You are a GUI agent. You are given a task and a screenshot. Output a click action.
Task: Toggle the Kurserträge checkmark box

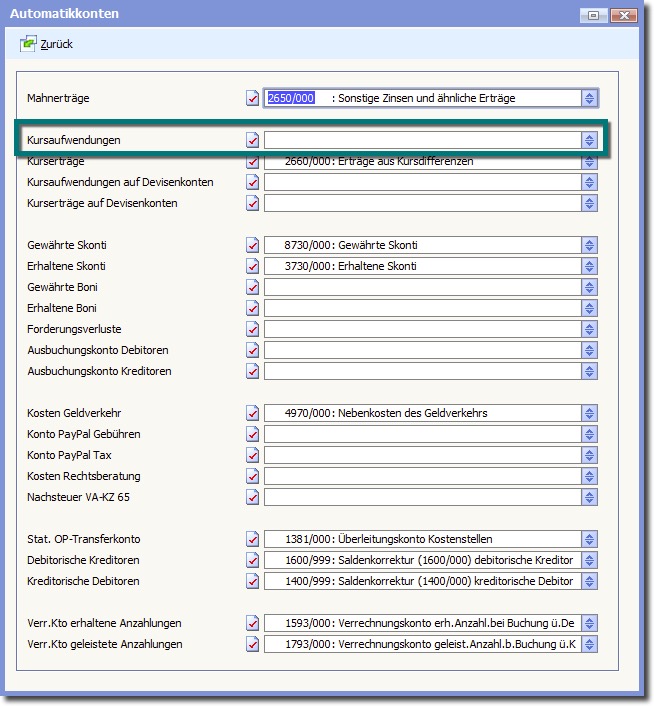click(252, 162)
